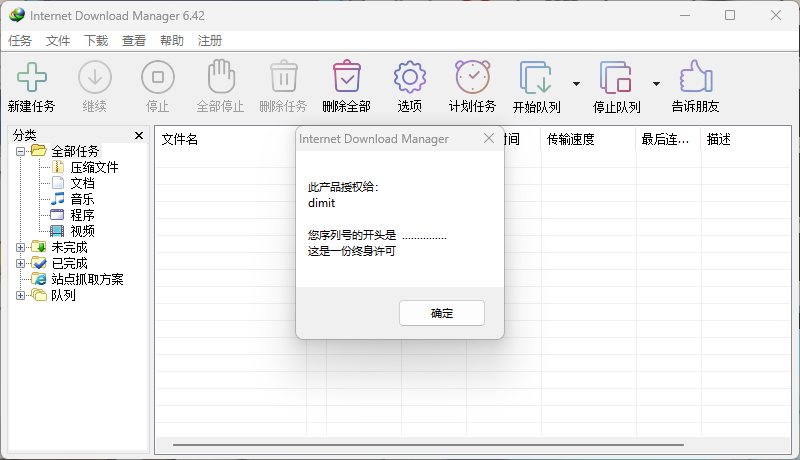Click the 已完成 checkmark folder icon

click(39, 263)
